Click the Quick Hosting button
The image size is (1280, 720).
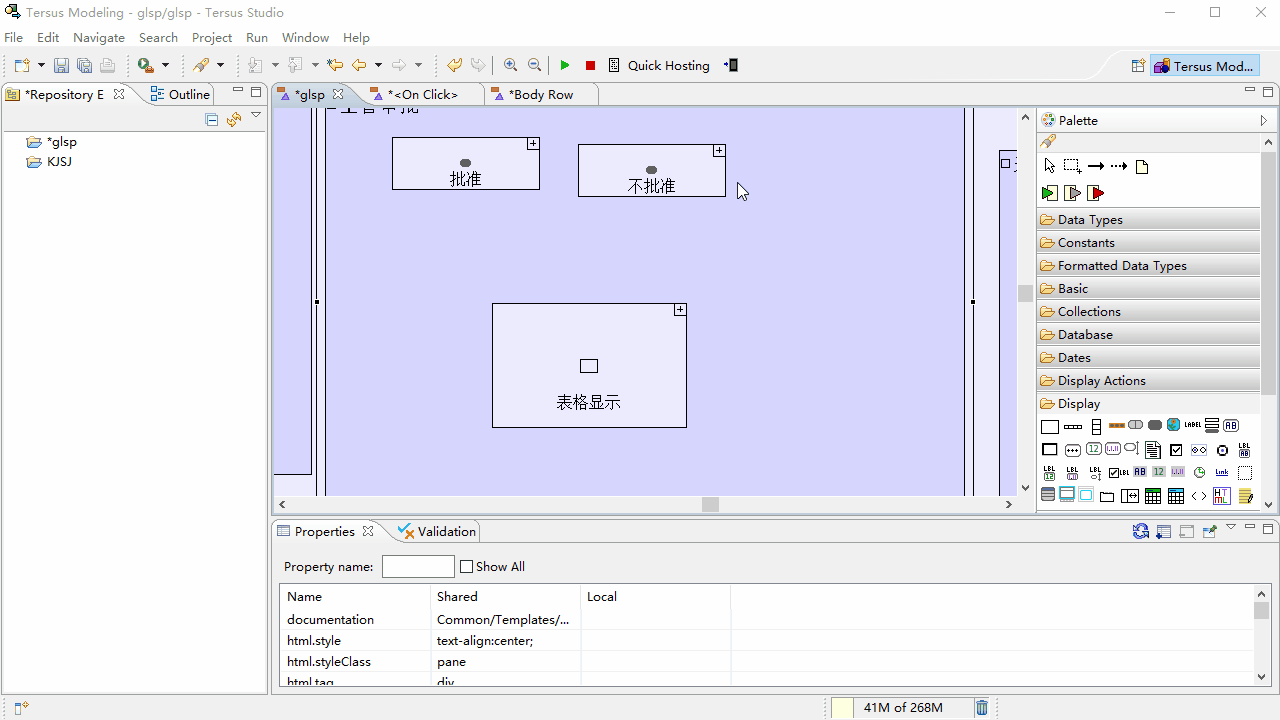[658, 65]
